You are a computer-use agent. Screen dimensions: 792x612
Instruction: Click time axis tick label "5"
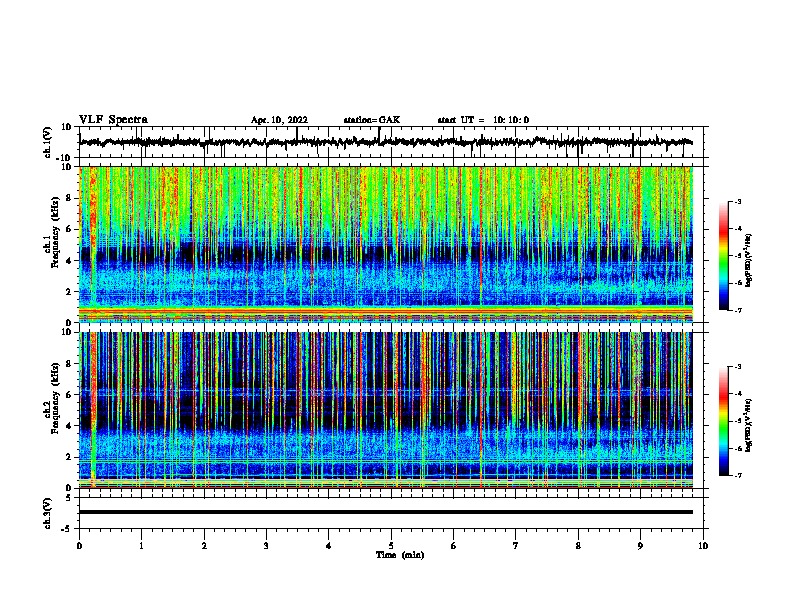(391, 546)
